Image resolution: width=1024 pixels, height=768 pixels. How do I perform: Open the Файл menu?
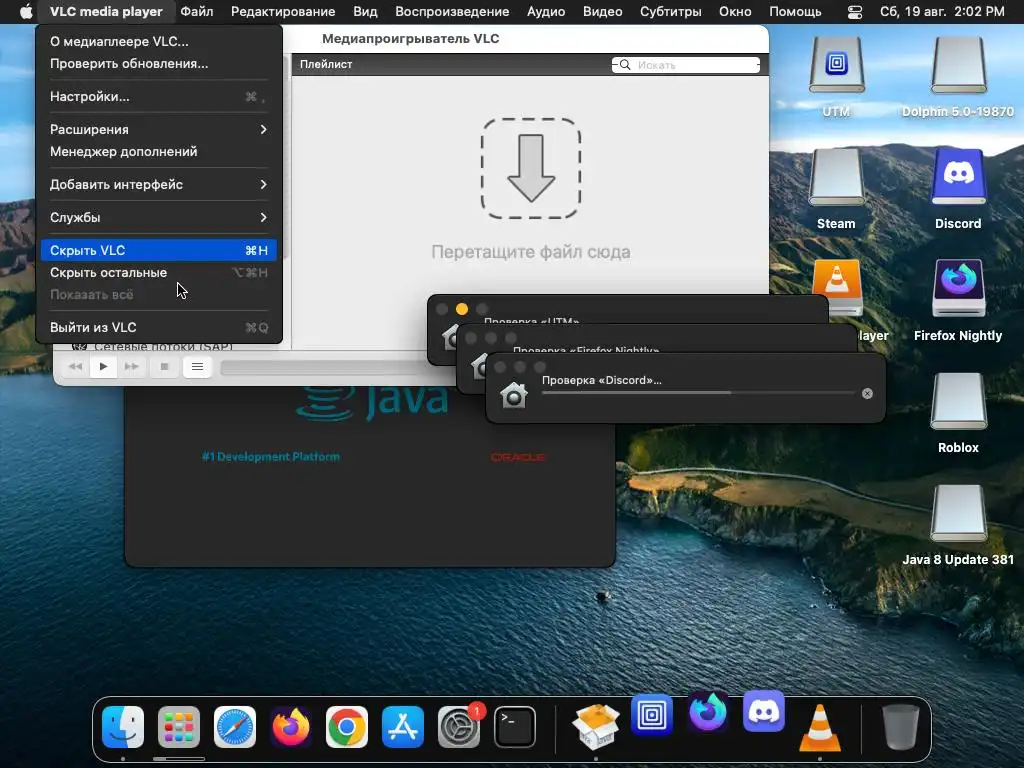pos(197,11)
